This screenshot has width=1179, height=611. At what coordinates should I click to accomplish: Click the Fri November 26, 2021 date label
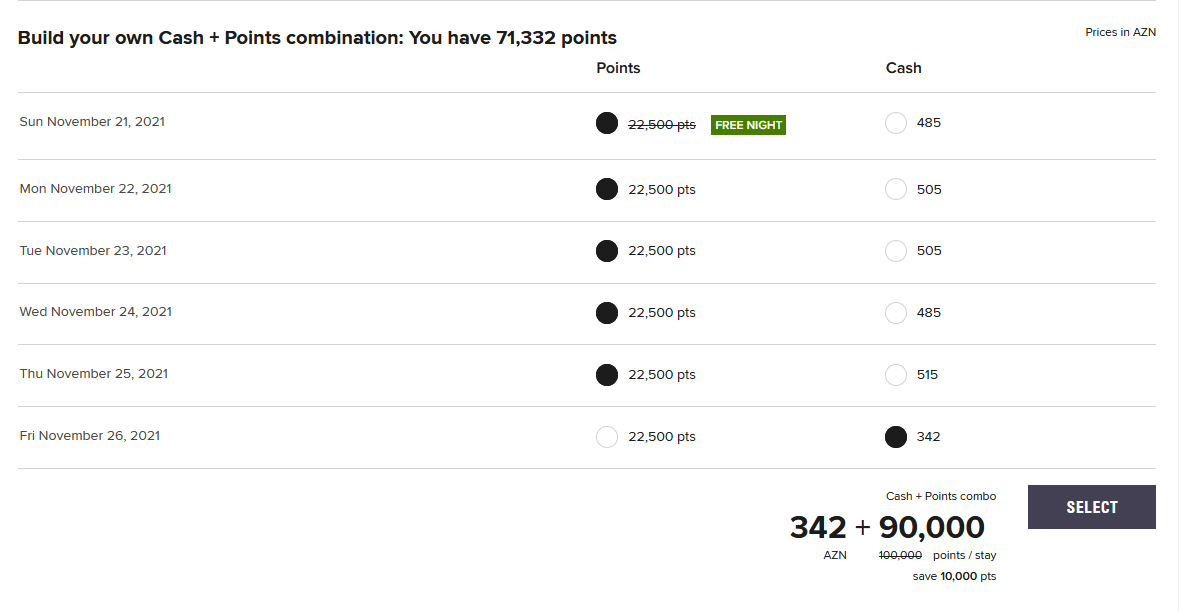click(x=90, y=436)
